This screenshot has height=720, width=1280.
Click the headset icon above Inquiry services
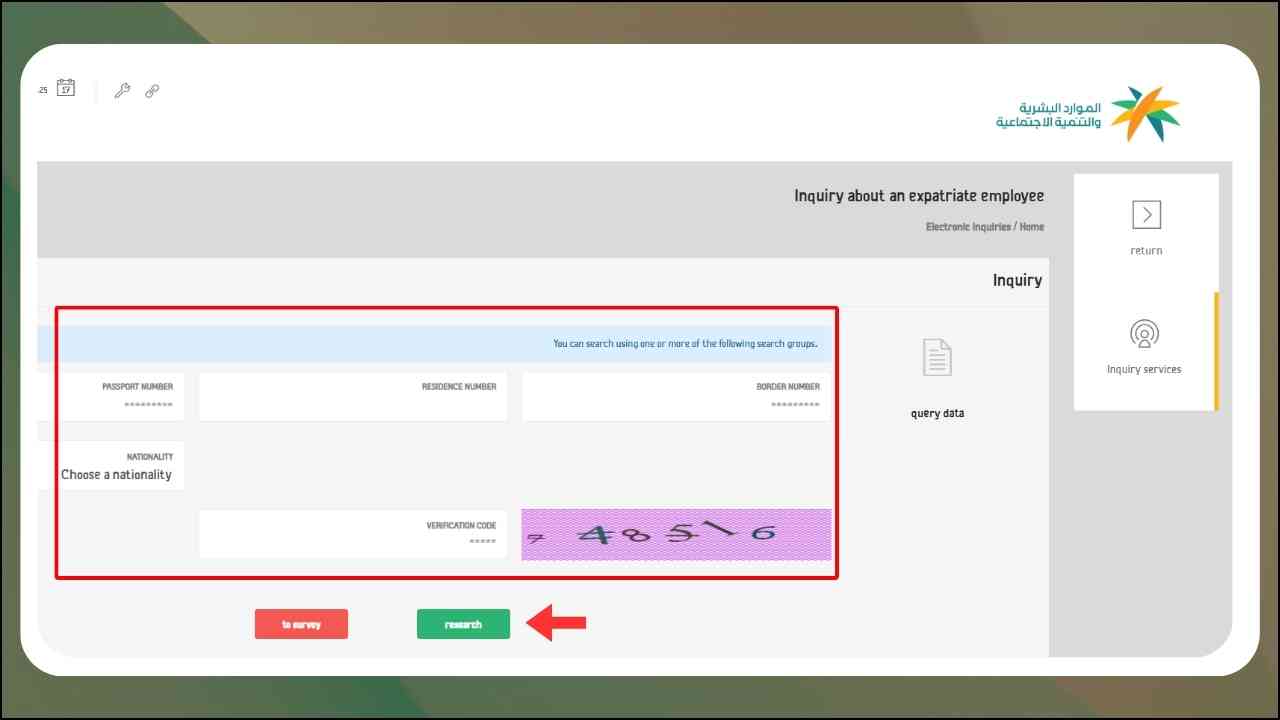(x=1143, y=334)
